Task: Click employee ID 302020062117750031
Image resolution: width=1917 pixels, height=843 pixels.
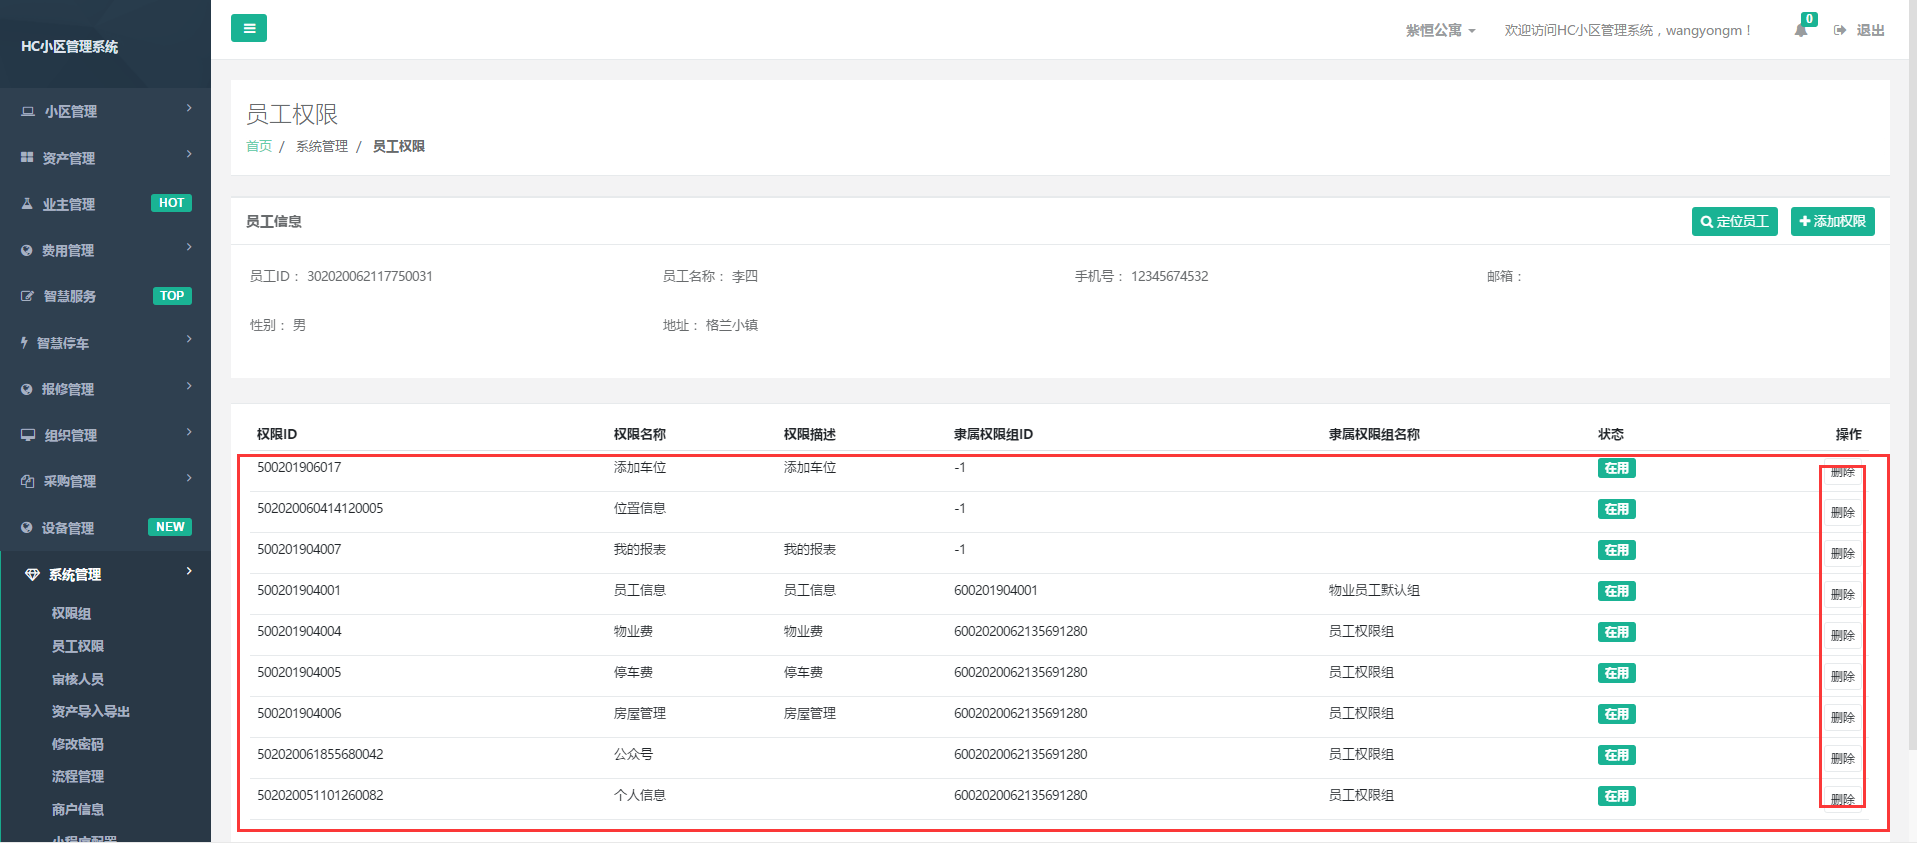Action: pos(370,276)
